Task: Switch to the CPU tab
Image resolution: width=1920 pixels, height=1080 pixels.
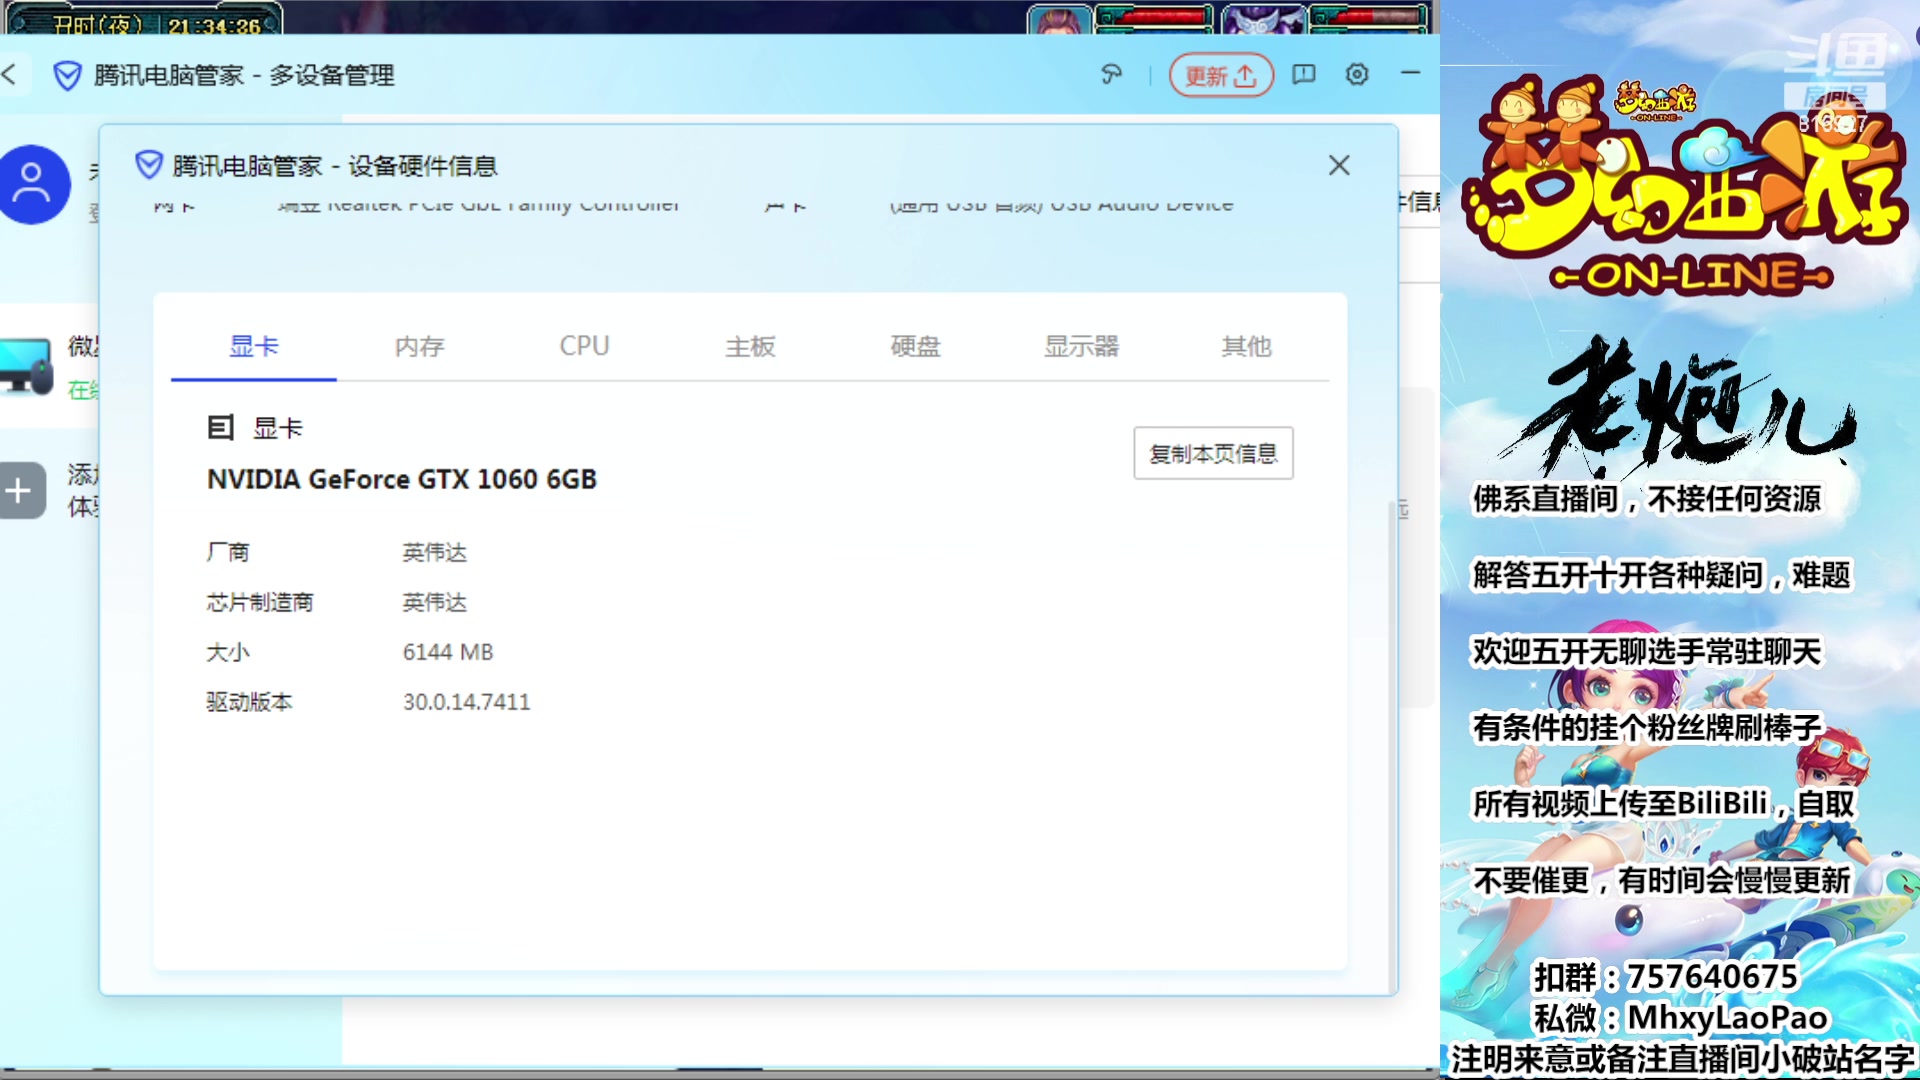Action: point(584,346)
